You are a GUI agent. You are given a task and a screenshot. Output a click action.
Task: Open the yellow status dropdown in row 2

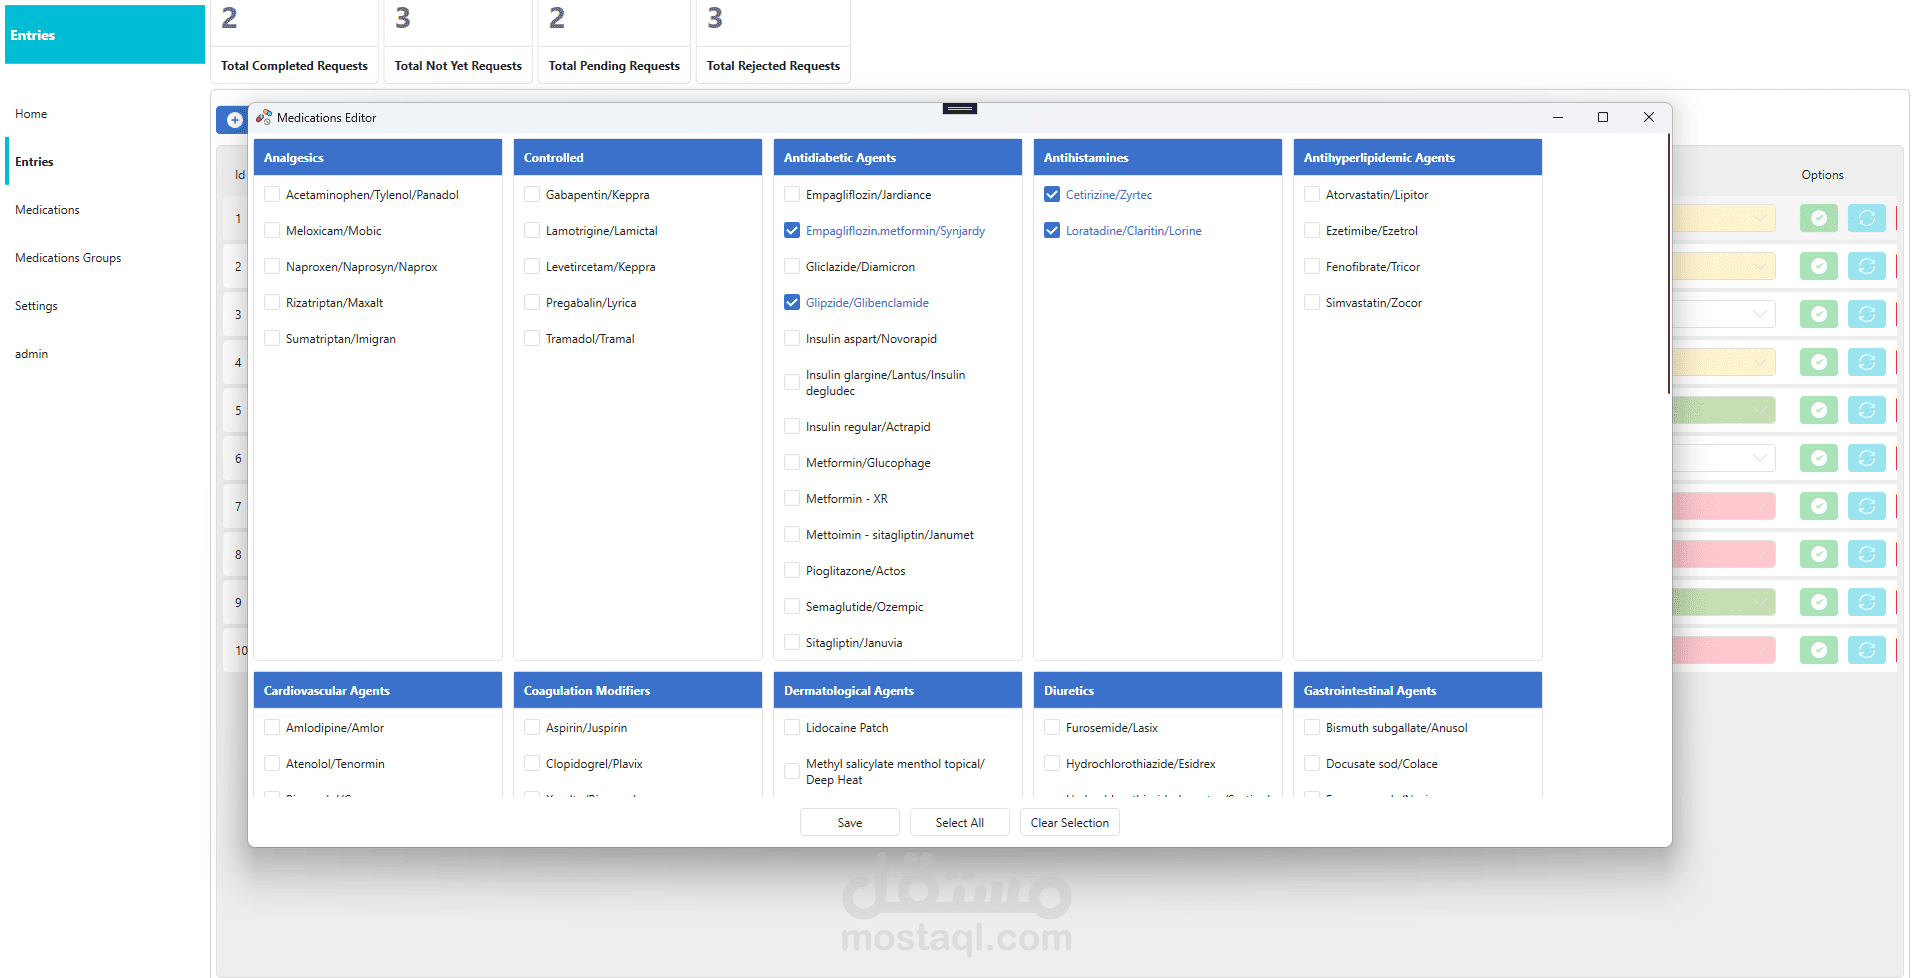point(1724,266)
